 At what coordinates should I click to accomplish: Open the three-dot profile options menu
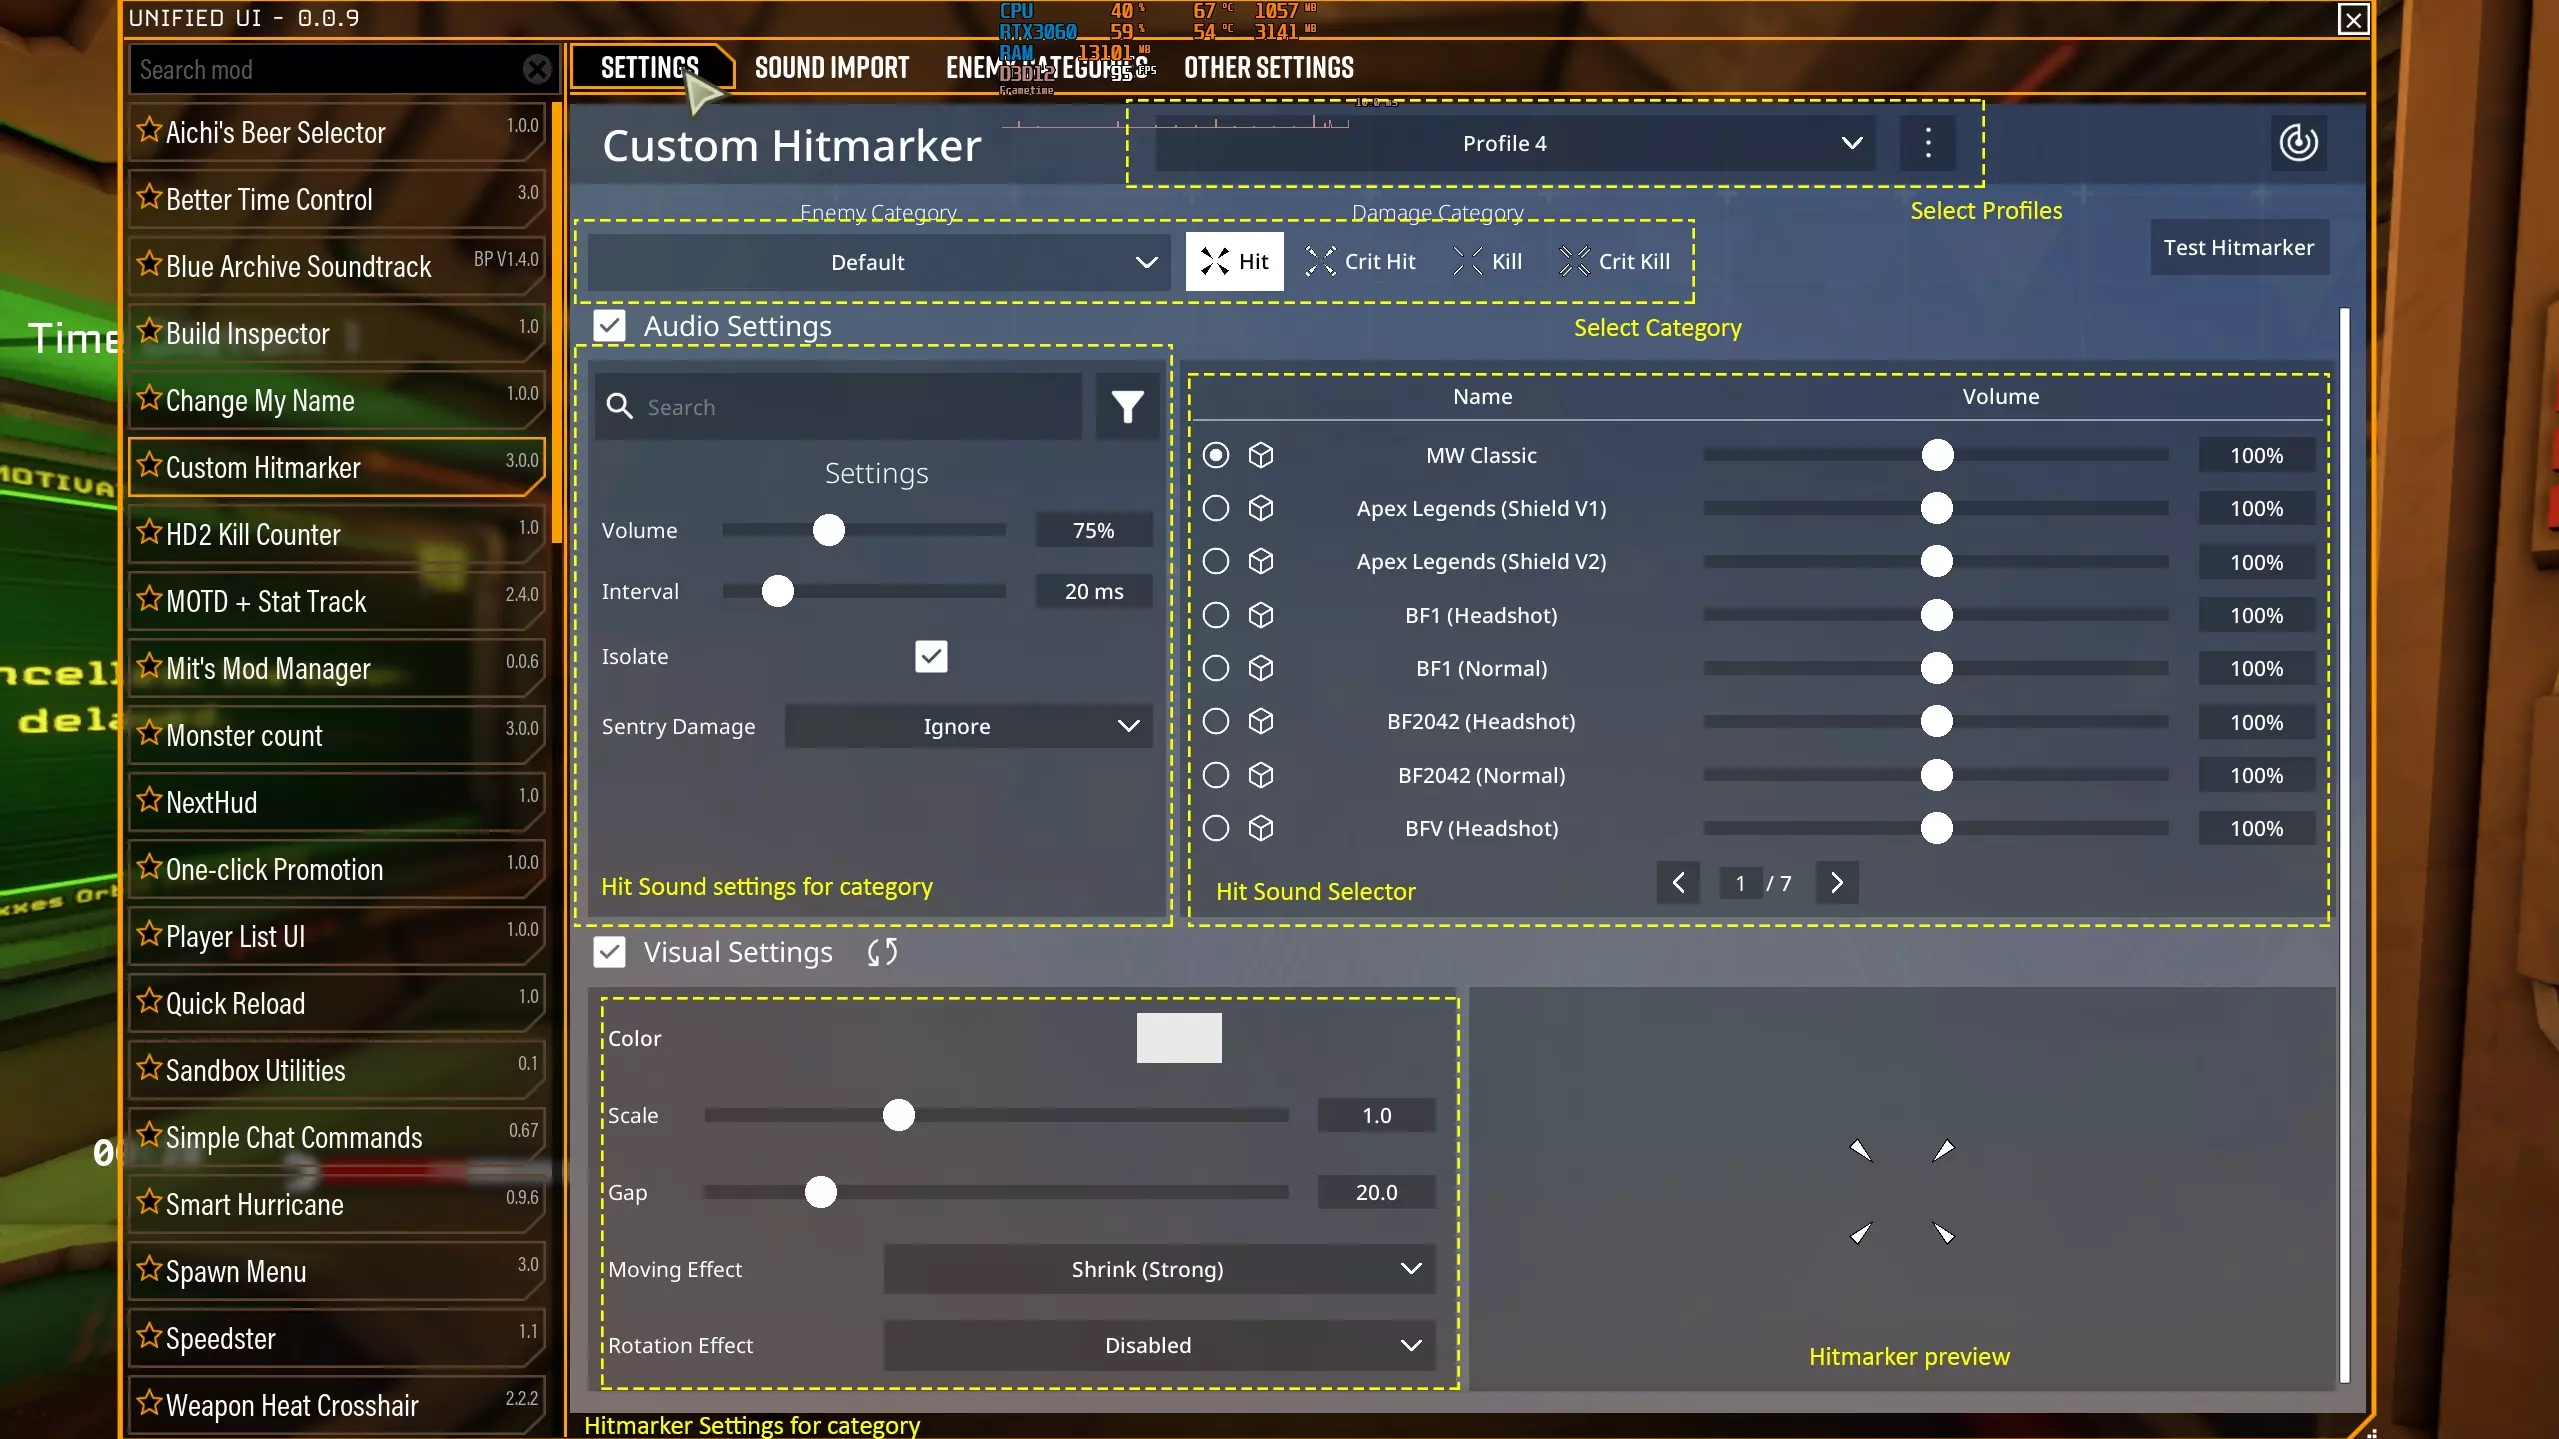tap(1928, 143)
